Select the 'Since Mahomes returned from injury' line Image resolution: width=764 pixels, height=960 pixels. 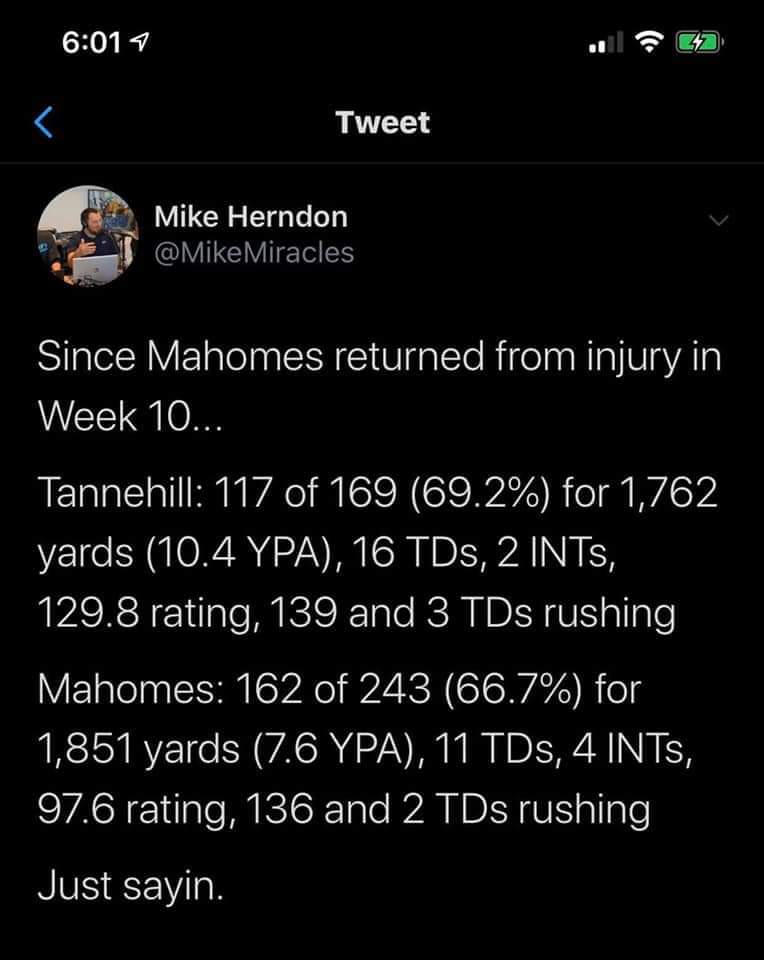pyautogui.click(x=380, y=358)
